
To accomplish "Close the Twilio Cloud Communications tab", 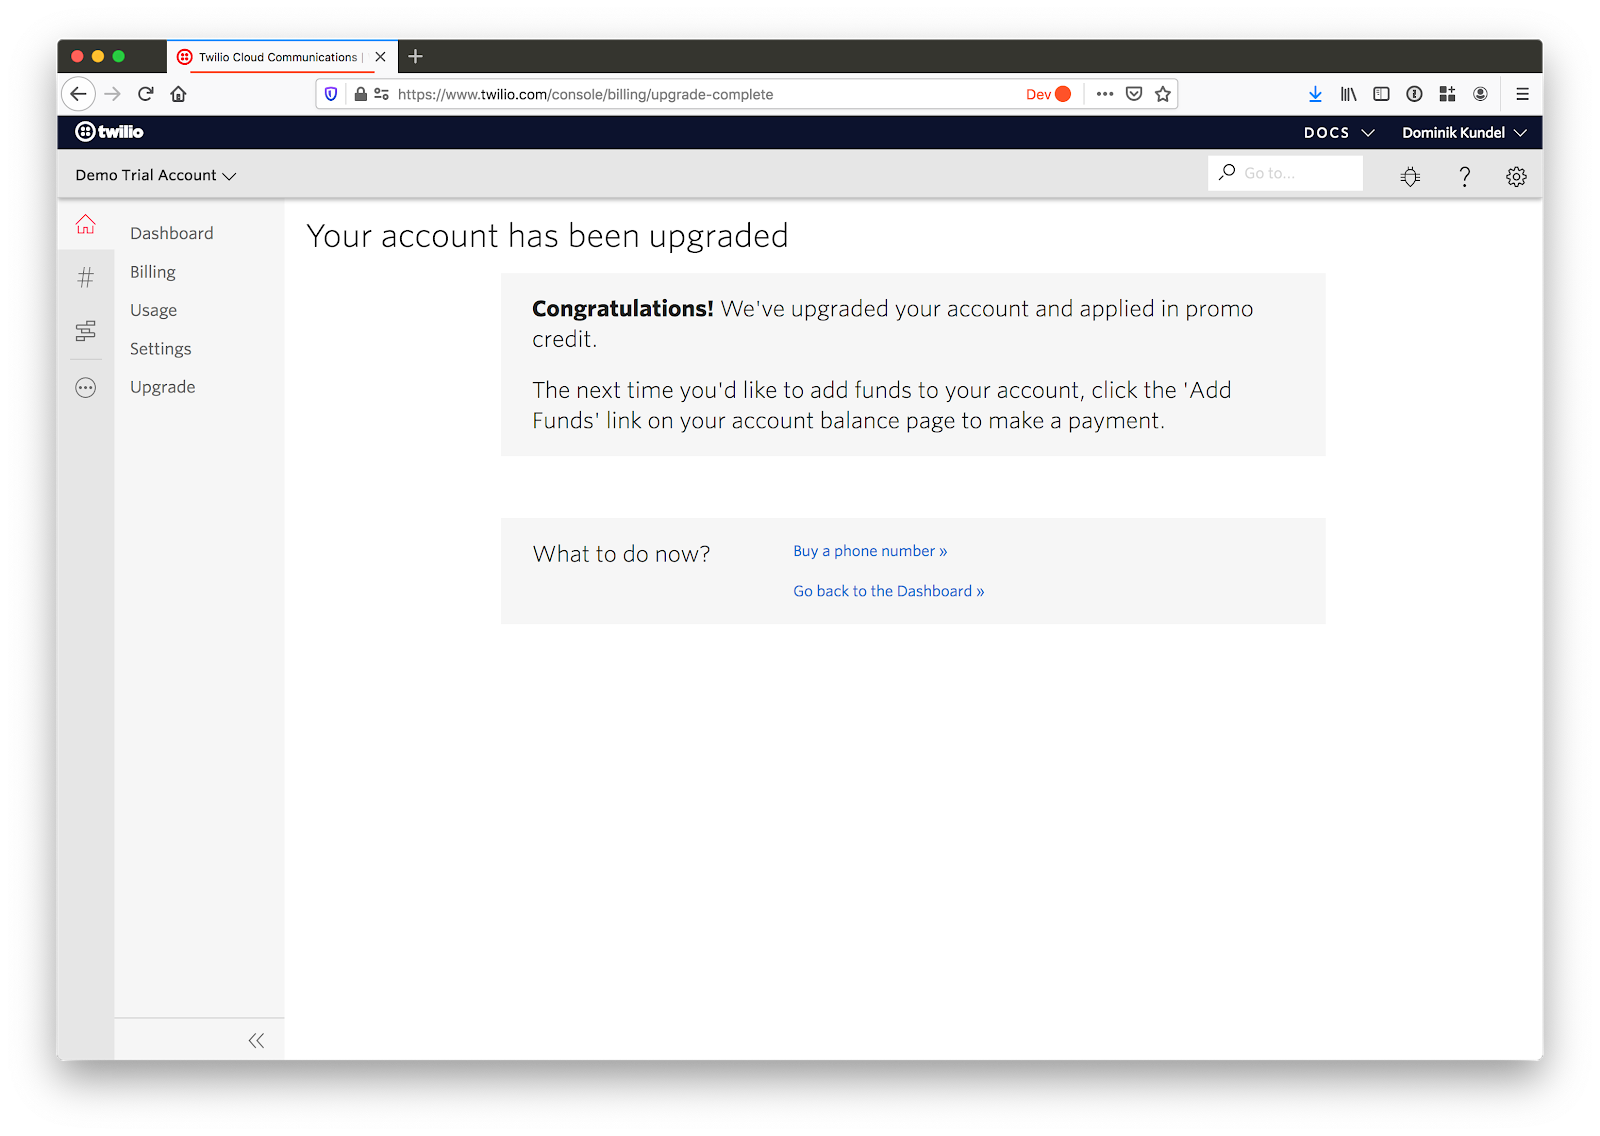I will (381, 57).
